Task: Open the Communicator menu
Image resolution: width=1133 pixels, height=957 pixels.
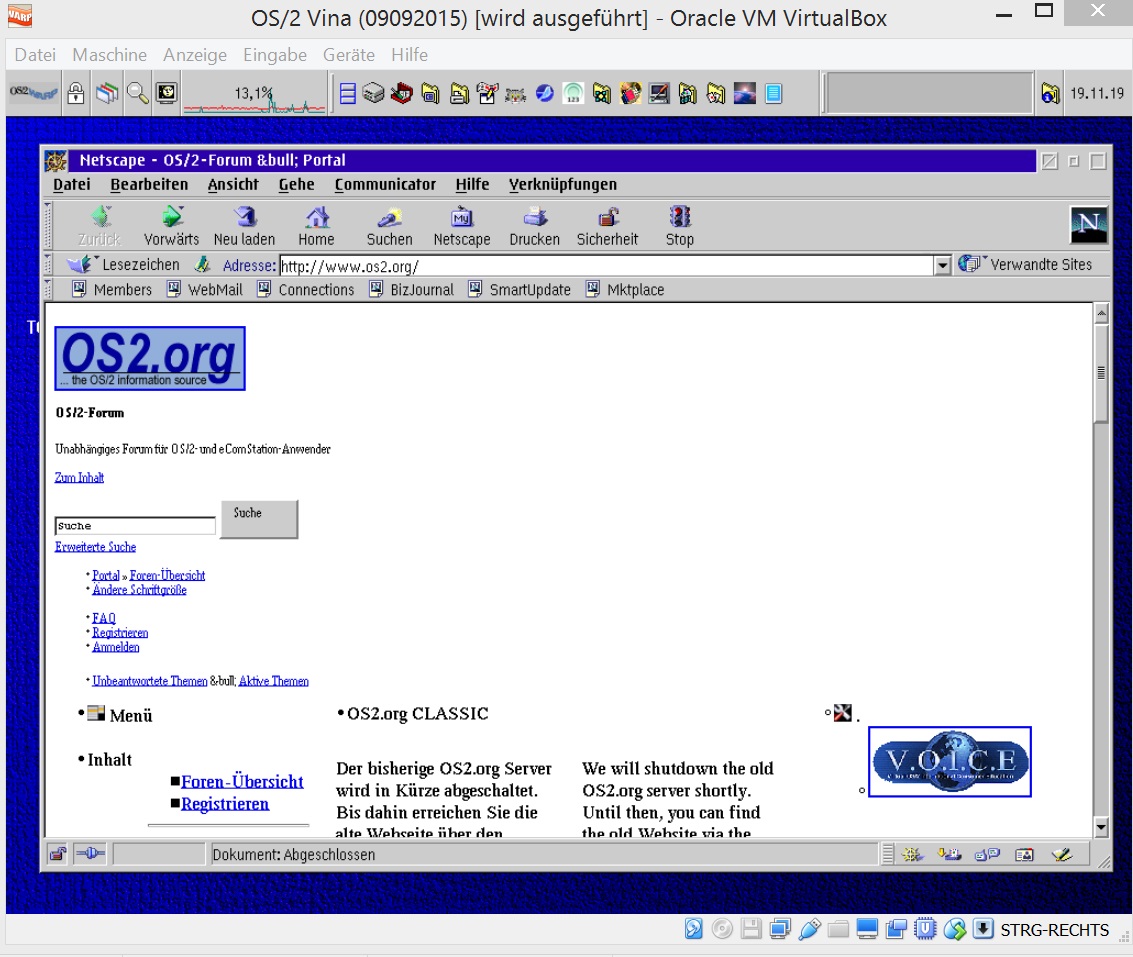Action: [385, 184]
